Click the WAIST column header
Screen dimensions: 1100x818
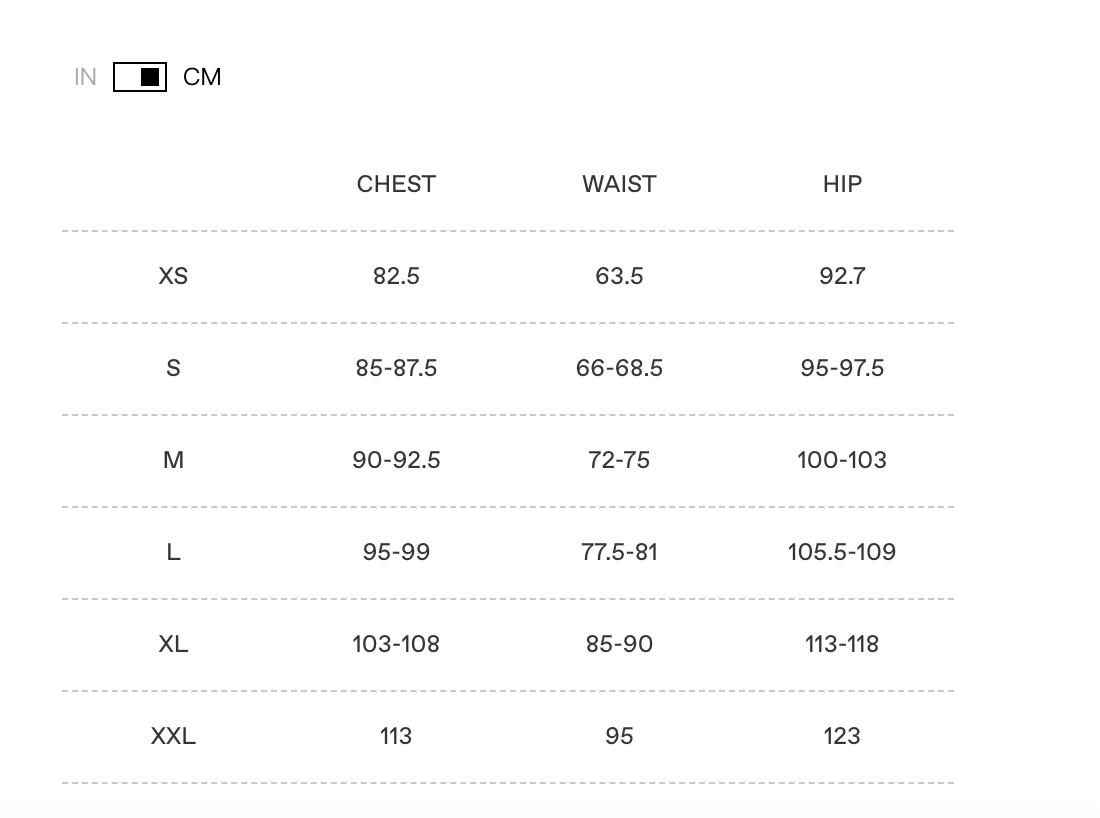tap(619, 184)
